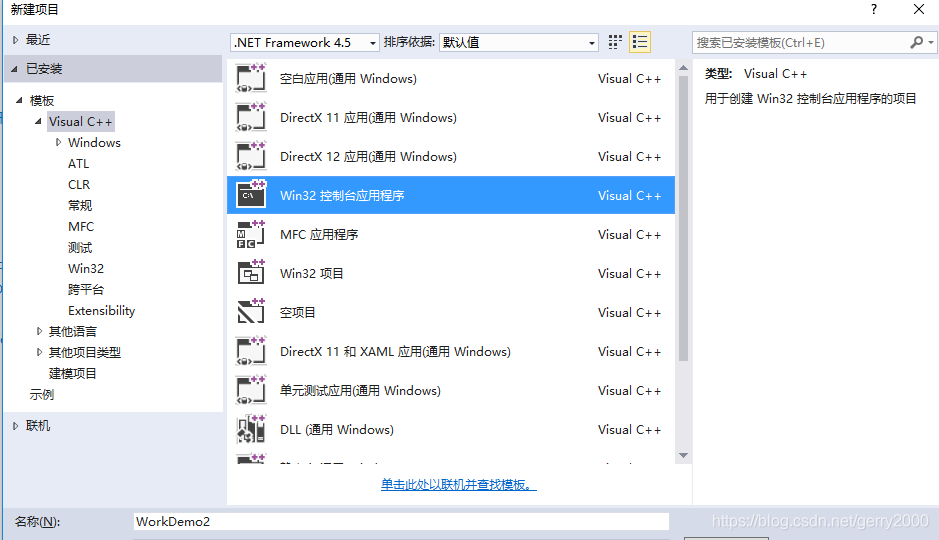
Task: Open the .NET Framework 4.5 dropdown
Action: tap(305, 43)
